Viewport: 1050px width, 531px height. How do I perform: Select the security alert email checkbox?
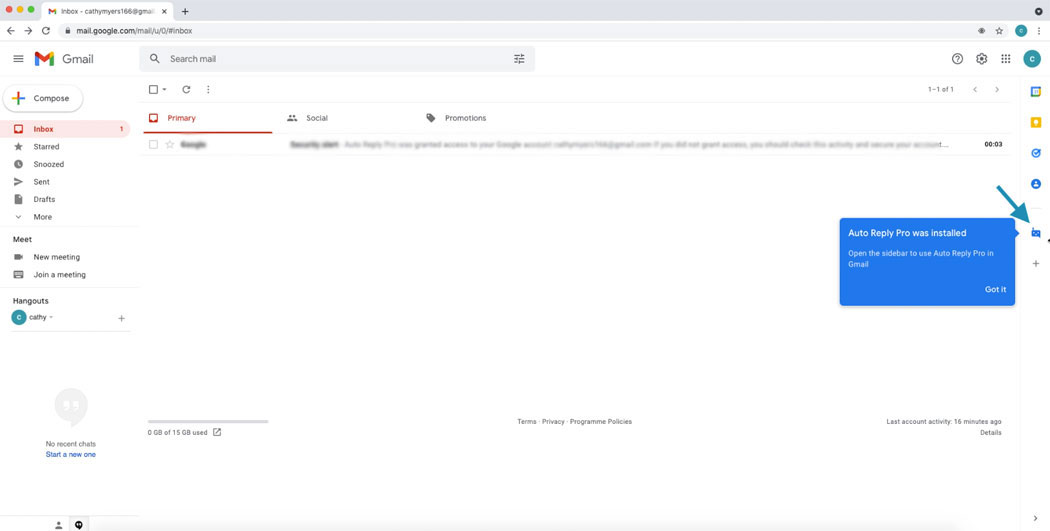153,145
